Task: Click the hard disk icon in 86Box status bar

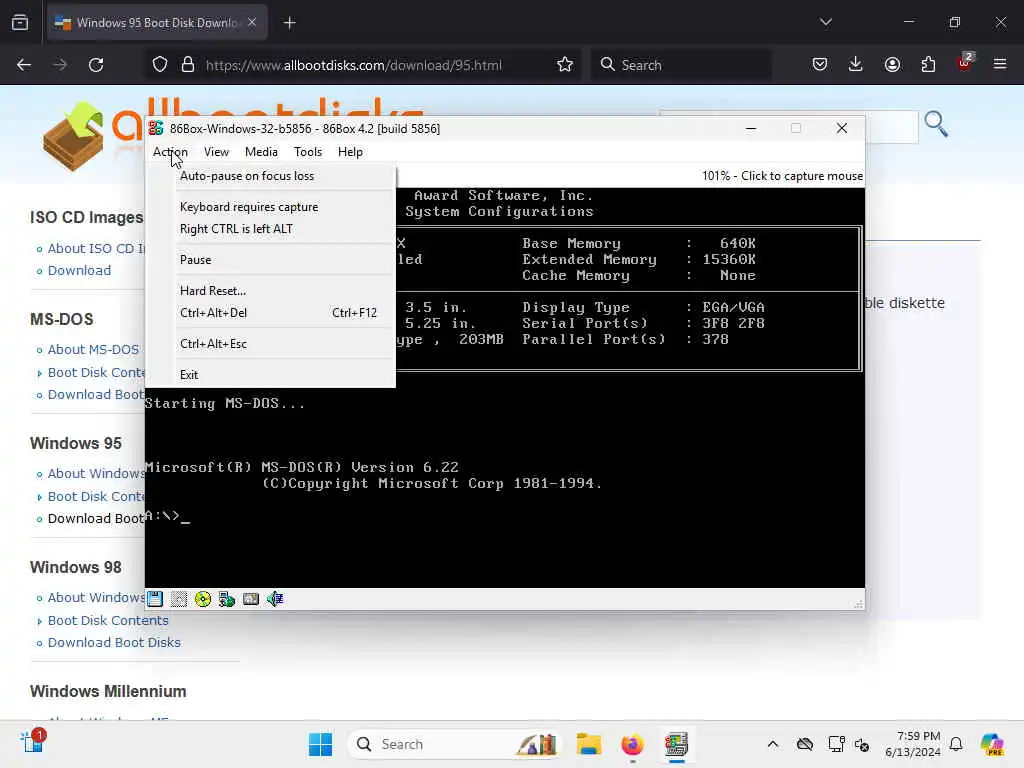Action: pyautogui.click(x=251, y=598)
